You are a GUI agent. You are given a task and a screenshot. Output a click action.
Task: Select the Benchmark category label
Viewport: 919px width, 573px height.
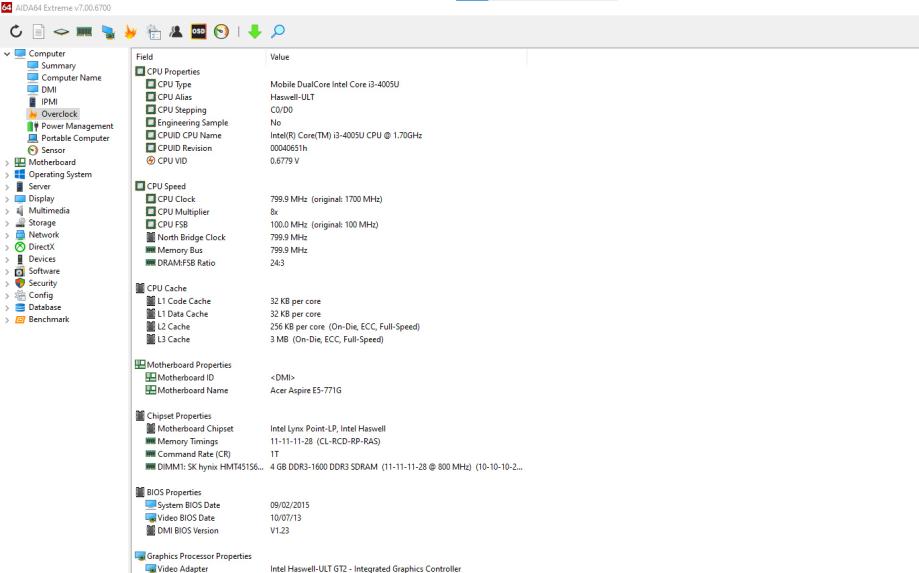pos(49,319)
